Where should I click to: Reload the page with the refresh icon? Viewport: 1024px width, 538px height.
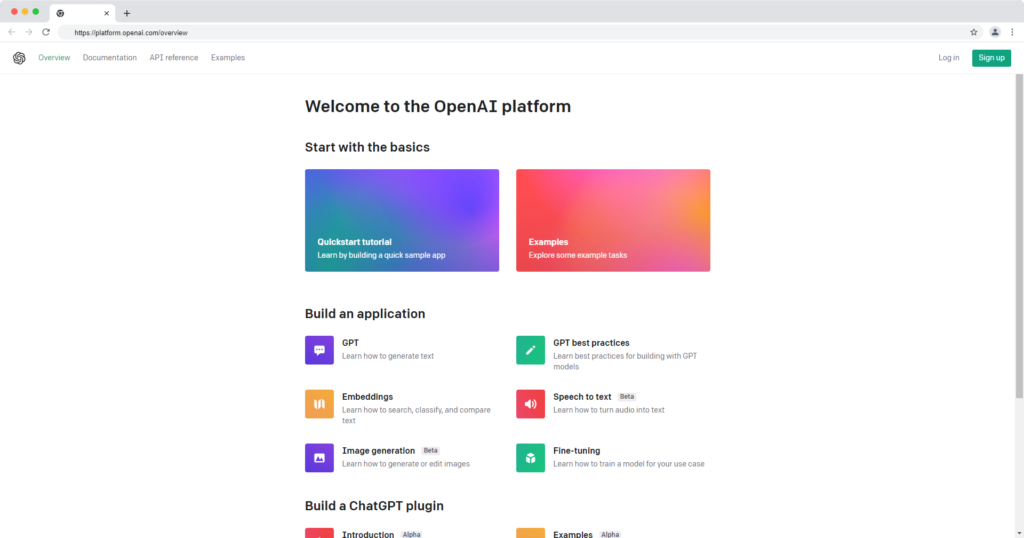46,32
